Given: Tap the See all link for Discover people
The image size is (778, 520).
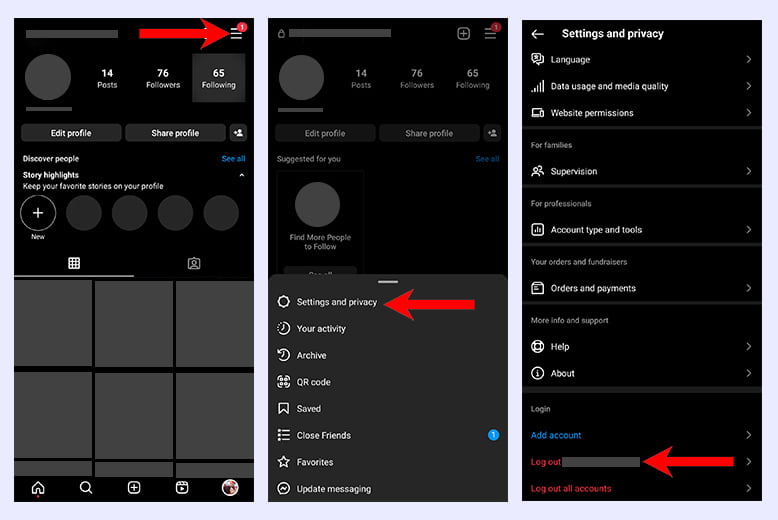Looking at the screenshot, I should click(x=233, y=159).
